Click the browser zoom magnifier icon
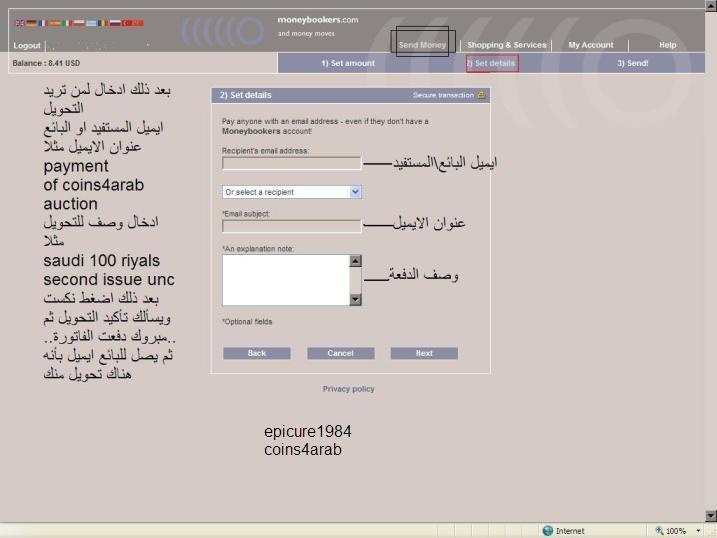The width and height of the screenshot is (717, 538). [659, 531]
